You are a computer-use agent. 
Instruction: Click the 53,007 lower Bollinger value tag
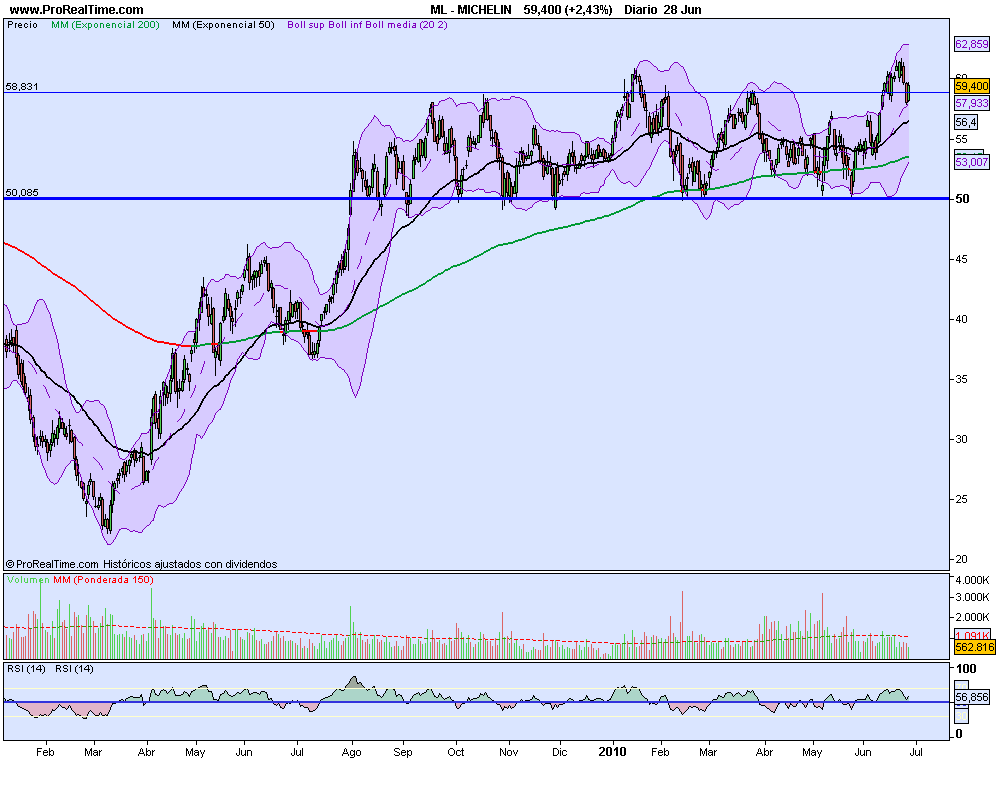click(x=971, y=162)
